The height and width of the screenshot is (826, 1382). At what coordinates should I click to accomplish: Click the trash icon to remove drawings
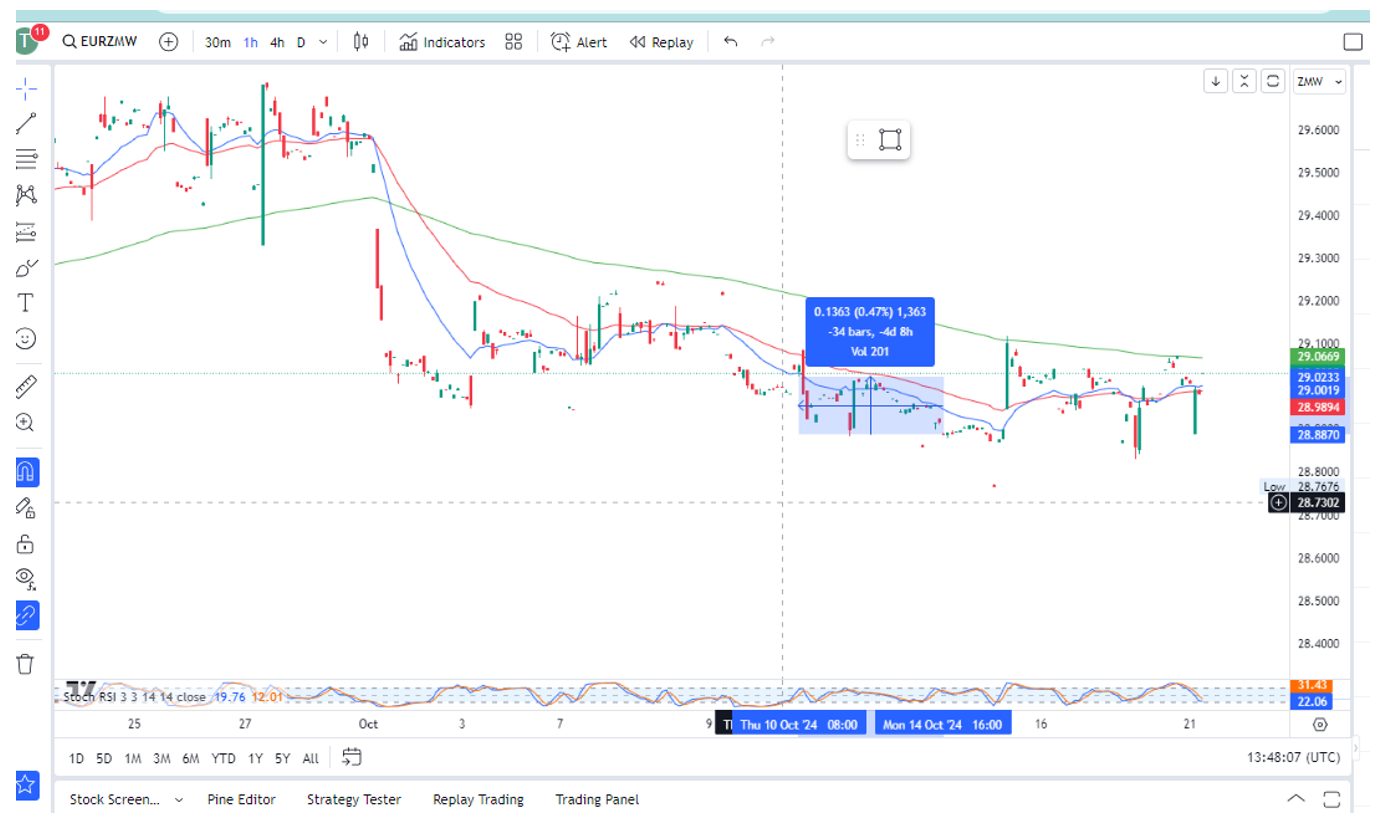(x=26, y=663)
